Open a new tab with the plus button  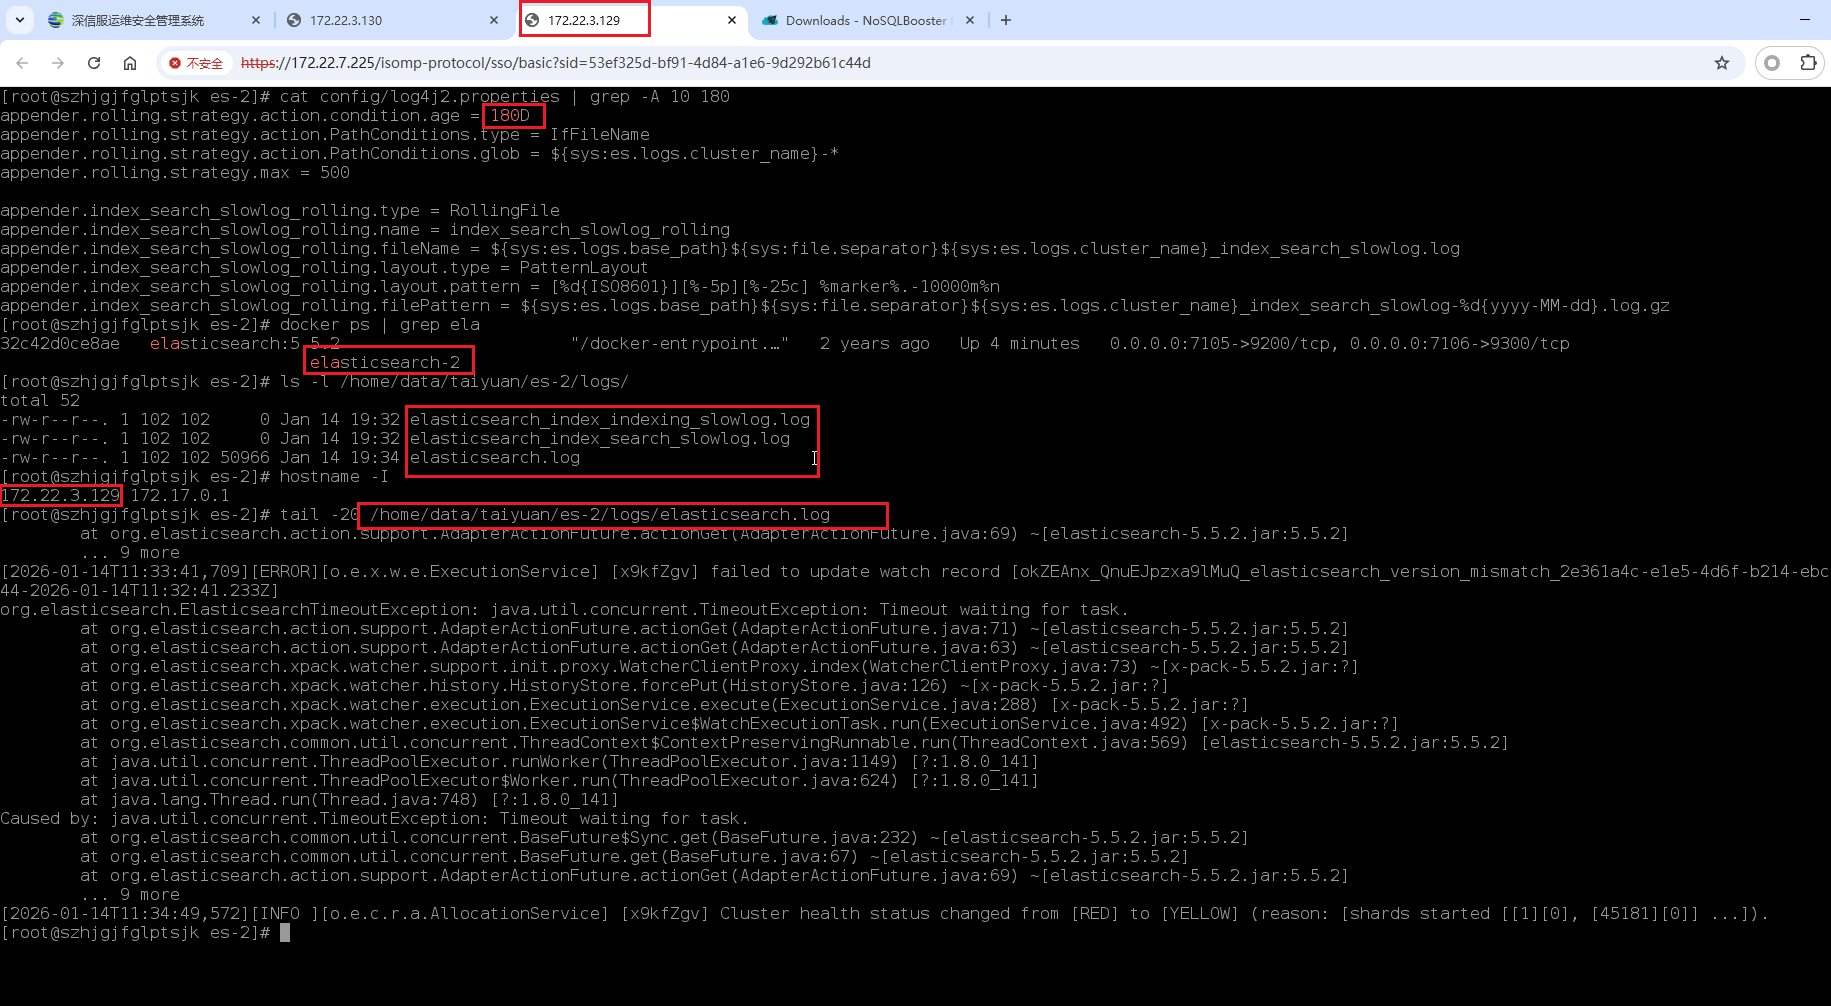coord(1006,20)
